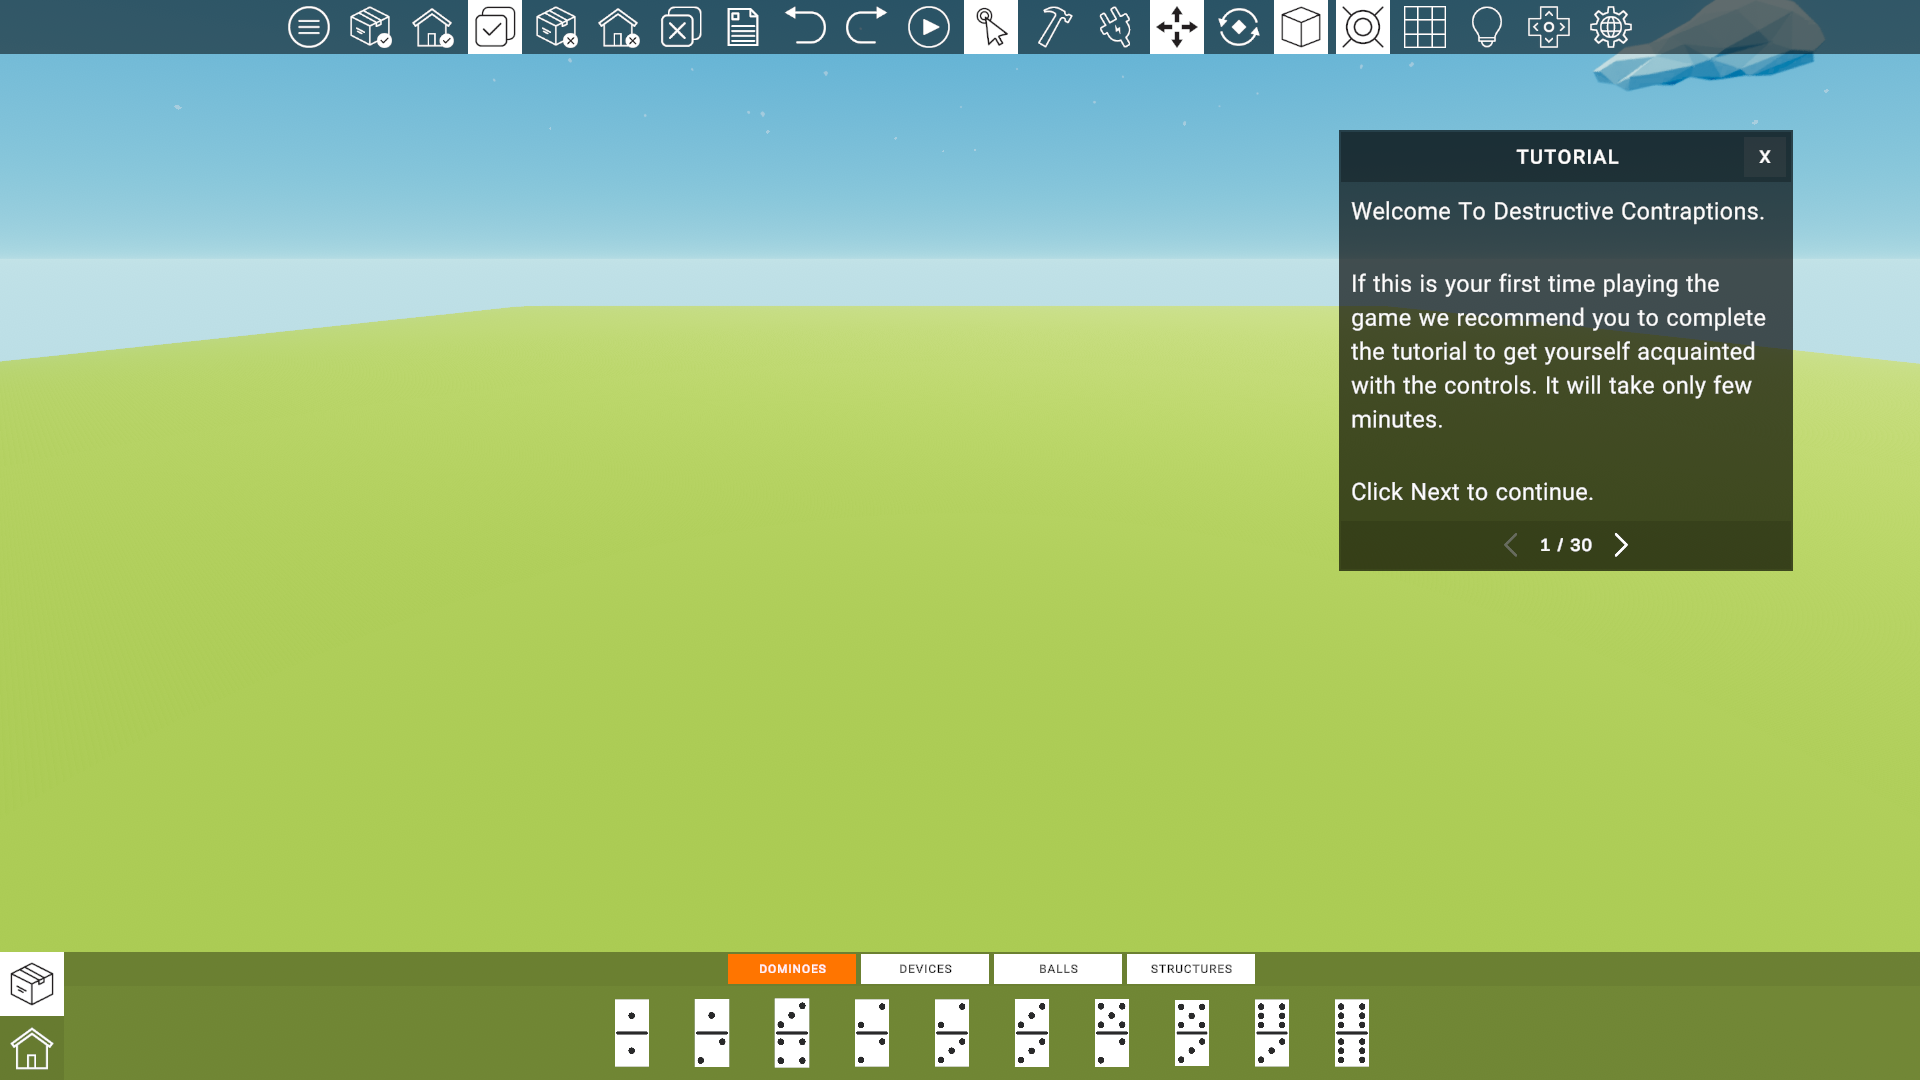1920x1080 pixels.
Task: Toggle the grid icon in toolbar
Action: 1424,27
